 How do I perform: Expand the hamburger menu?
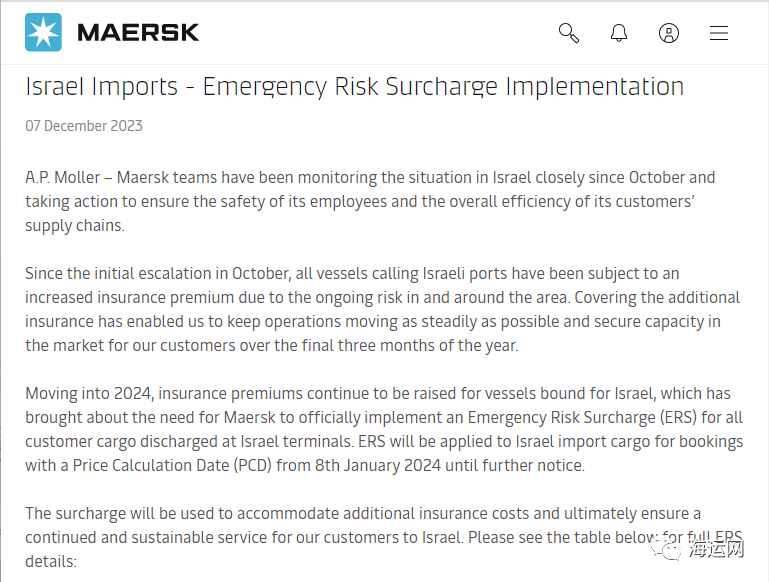point(719,33)
